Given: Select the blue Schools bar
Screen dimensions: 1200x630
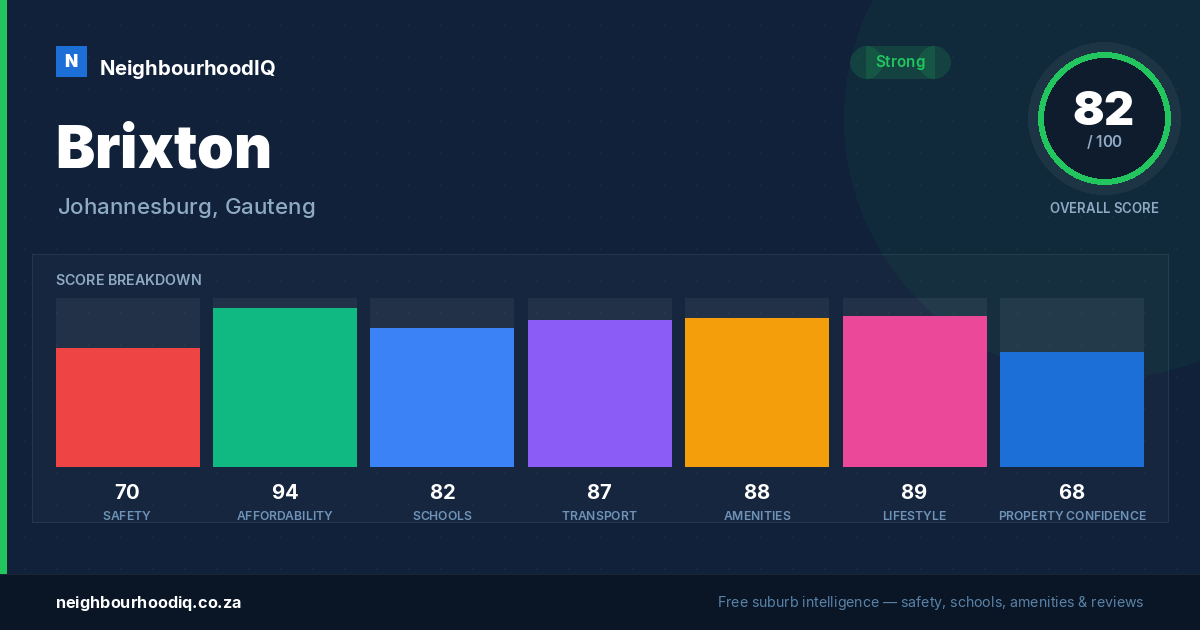Looking at the screenshot, I should pyautogui.click(x=442, y=397).
